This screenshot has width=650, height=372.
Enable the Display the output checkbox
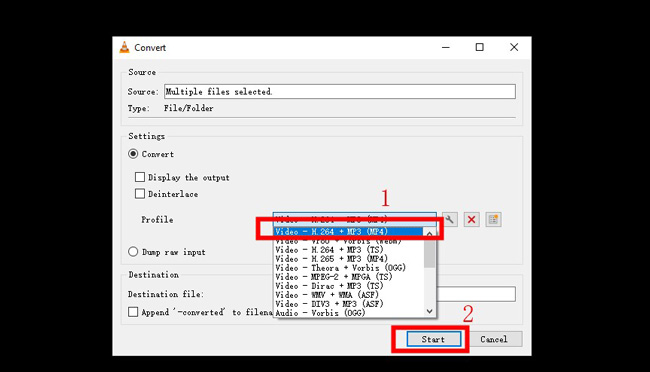coord(140,177)
